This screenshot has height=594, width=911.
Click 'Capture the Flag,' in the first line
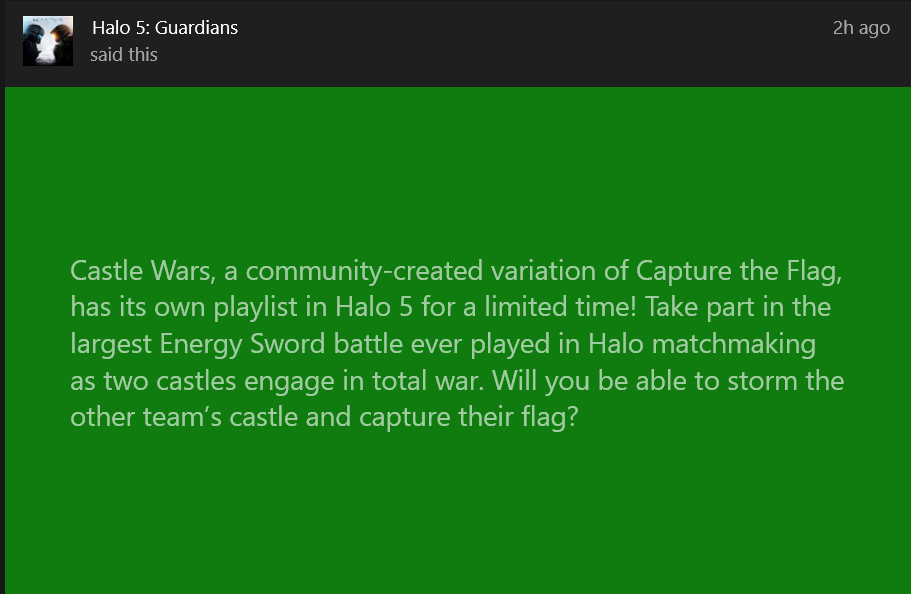tap(738, 271)
